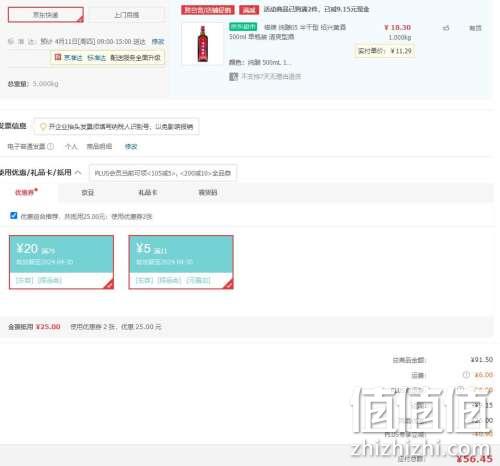Toggle the ¥20 coupon card

pos(61,262)
